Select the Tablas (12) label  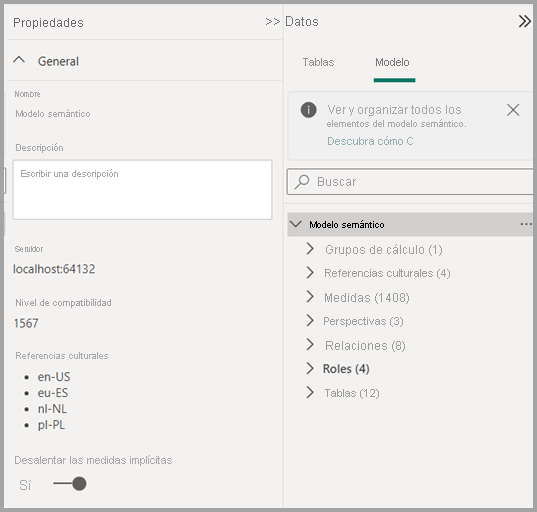click(352, 393)
